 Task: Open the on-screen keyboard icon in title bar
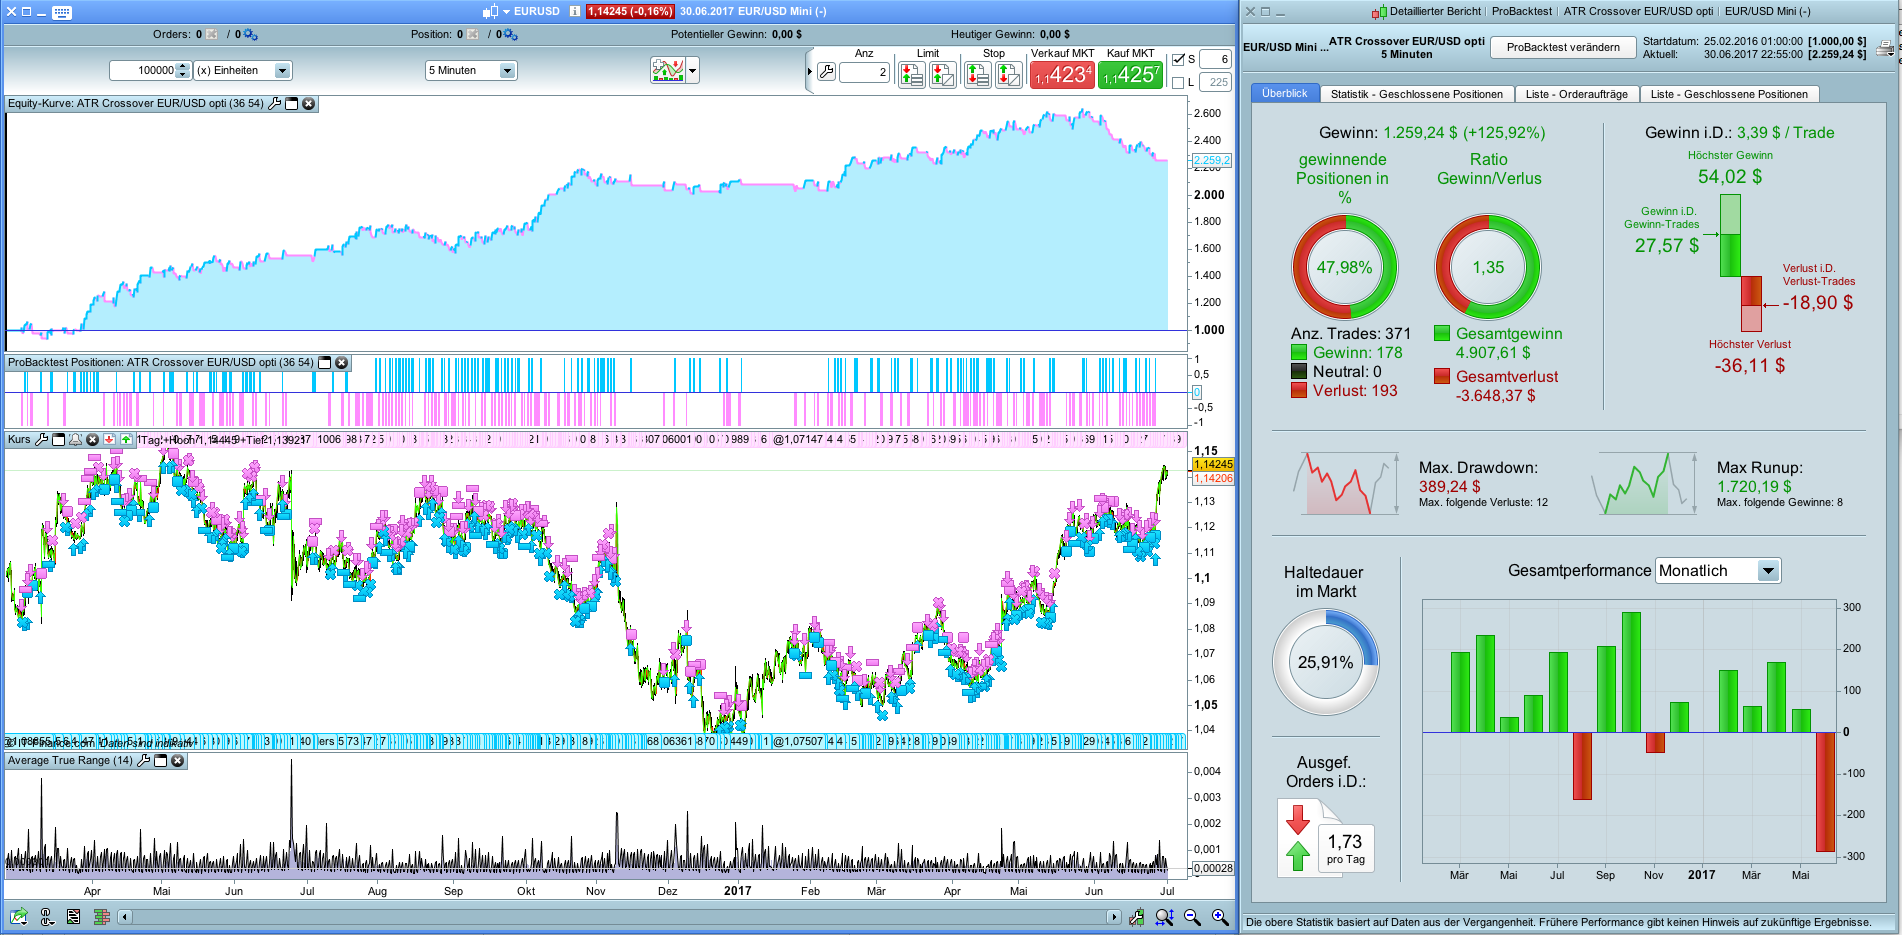(x=62, y=12)
